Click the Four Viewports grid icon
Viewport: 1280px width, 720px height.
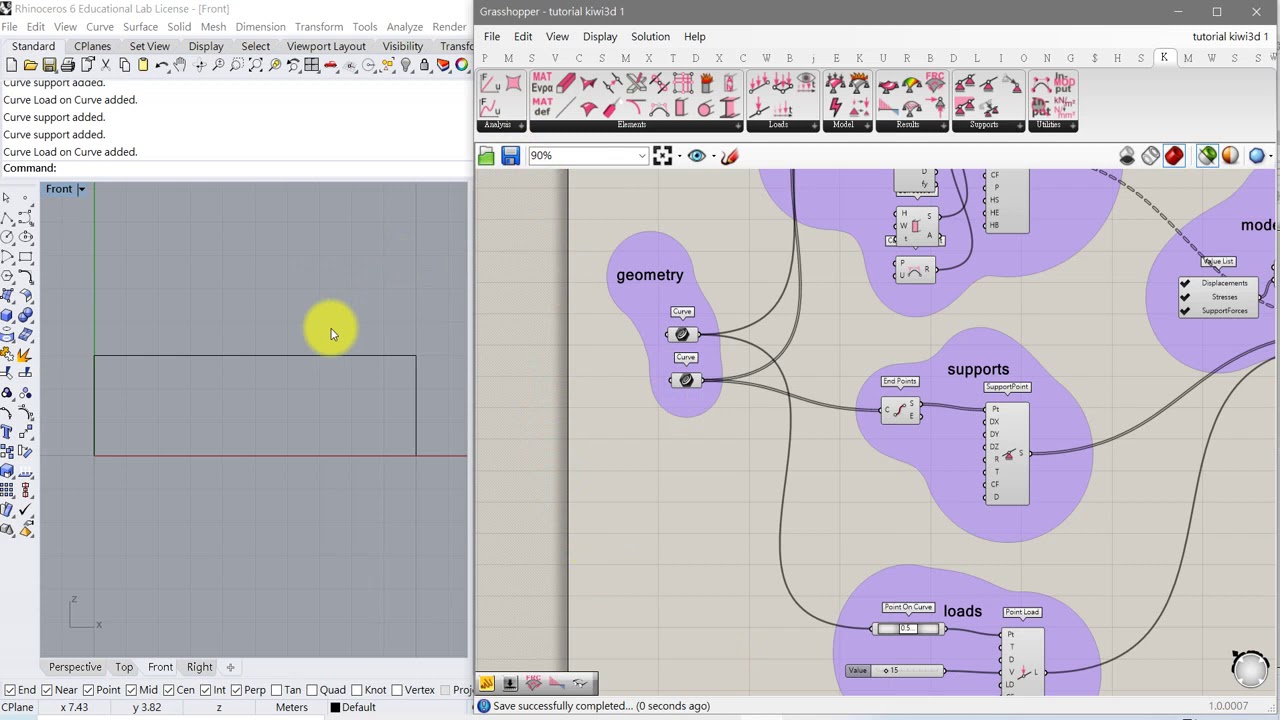pyautogui.click(x=312, y=65)
